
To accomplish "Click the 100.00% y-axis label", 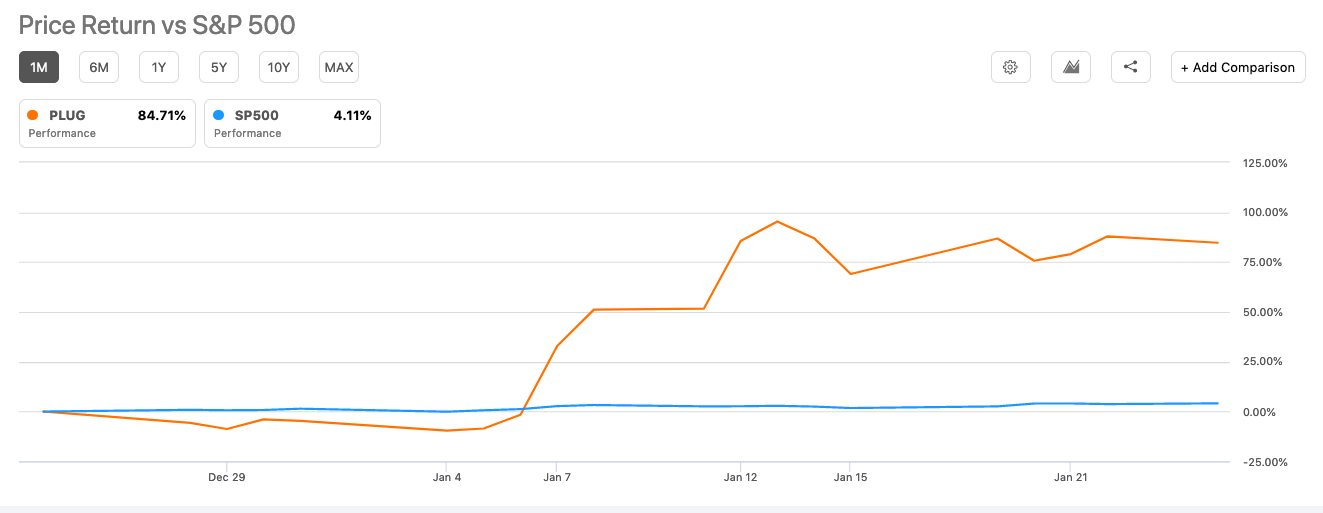I will (x=1264, y=212).
